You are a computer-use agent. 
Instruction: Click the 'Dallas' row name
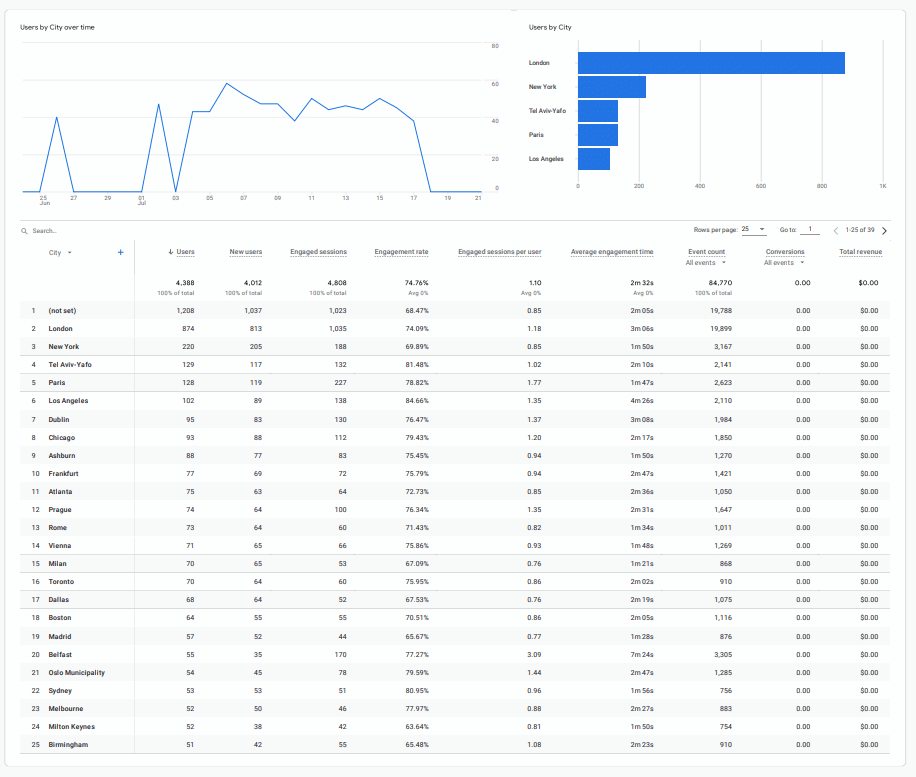point(58,600)
